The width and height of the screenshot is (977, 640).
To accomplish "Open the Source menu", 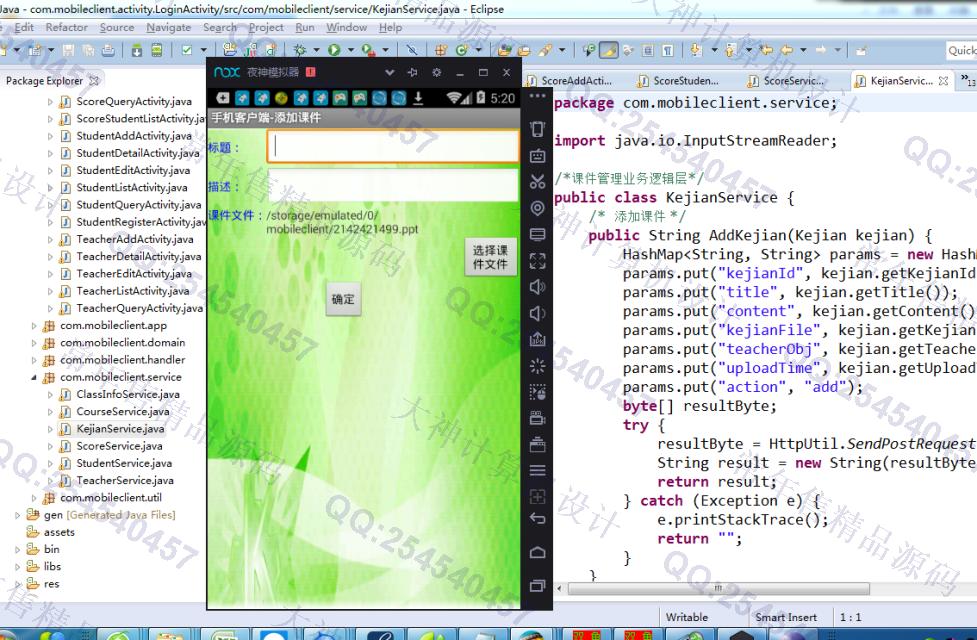I will point(117,27).
